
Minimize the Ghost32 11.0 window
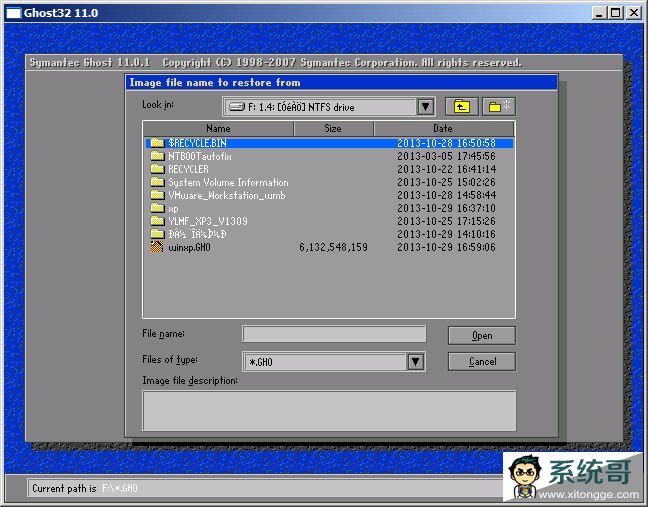coord(598,13)
